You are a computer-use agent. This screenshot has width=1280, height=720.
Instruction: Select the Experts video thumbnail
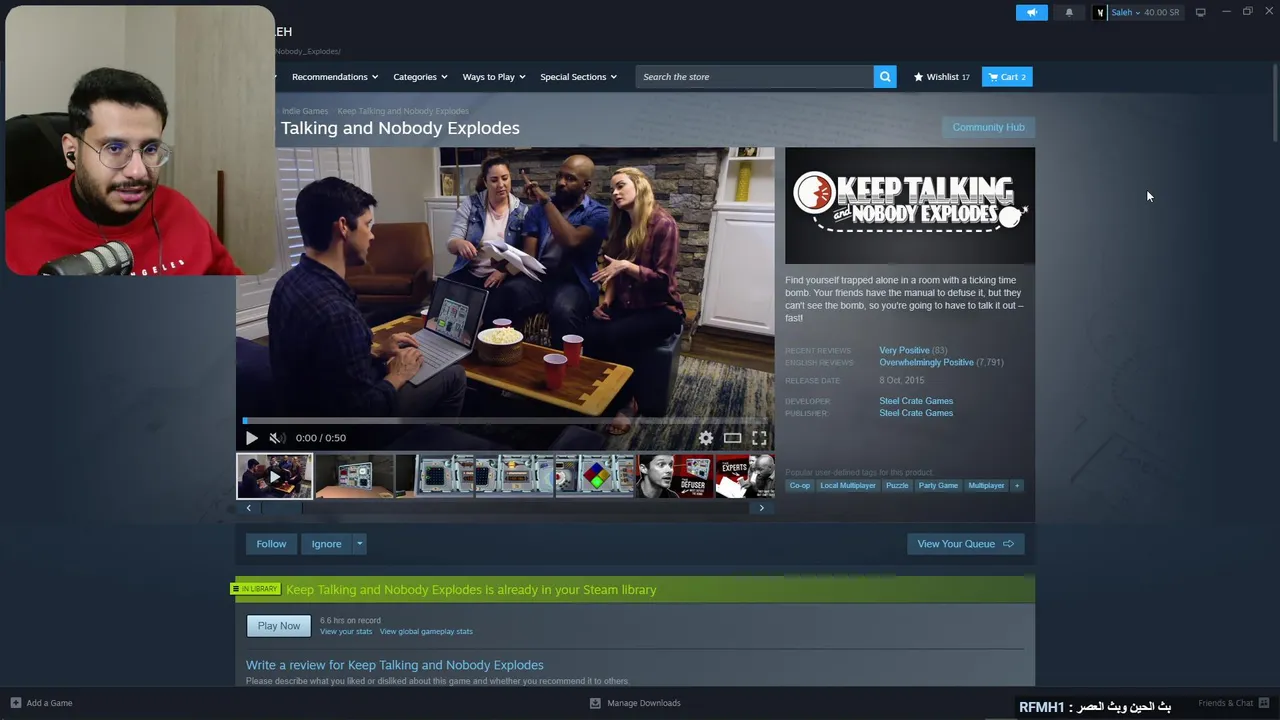pyautogui.click(x=745, y=476)
